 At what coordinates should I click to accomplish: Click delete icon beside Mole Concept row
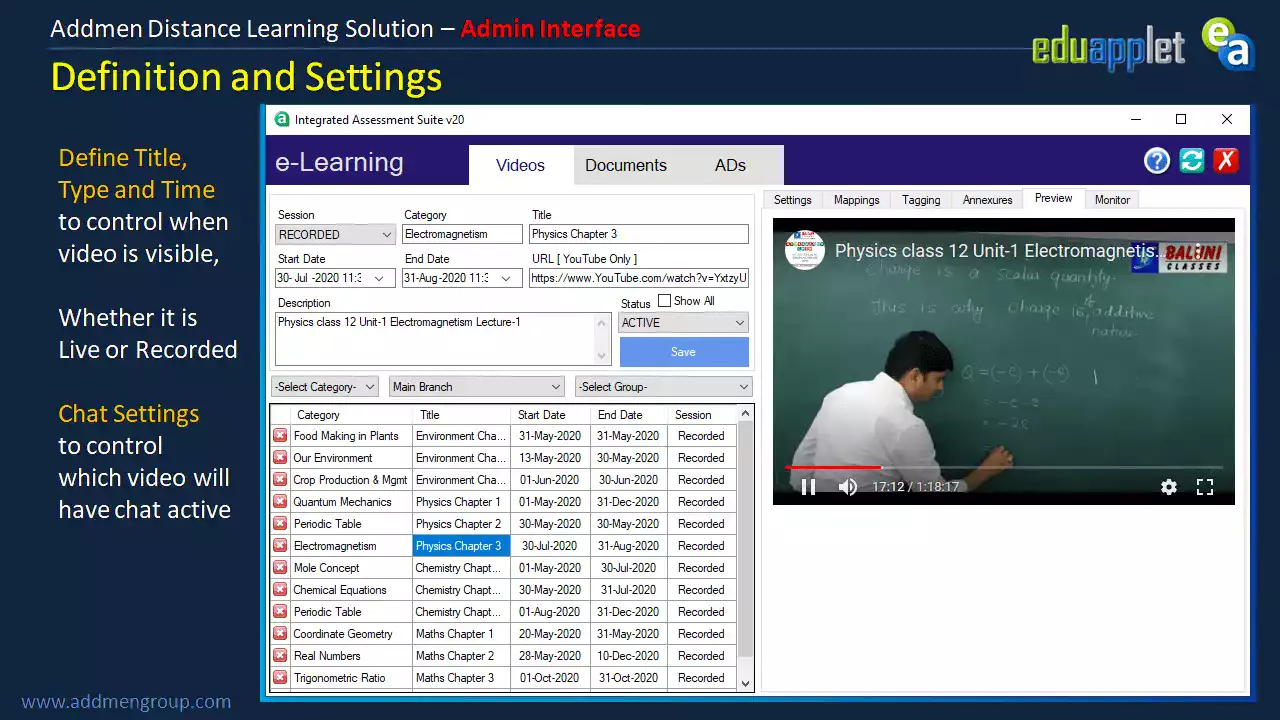tap(280, 568)
